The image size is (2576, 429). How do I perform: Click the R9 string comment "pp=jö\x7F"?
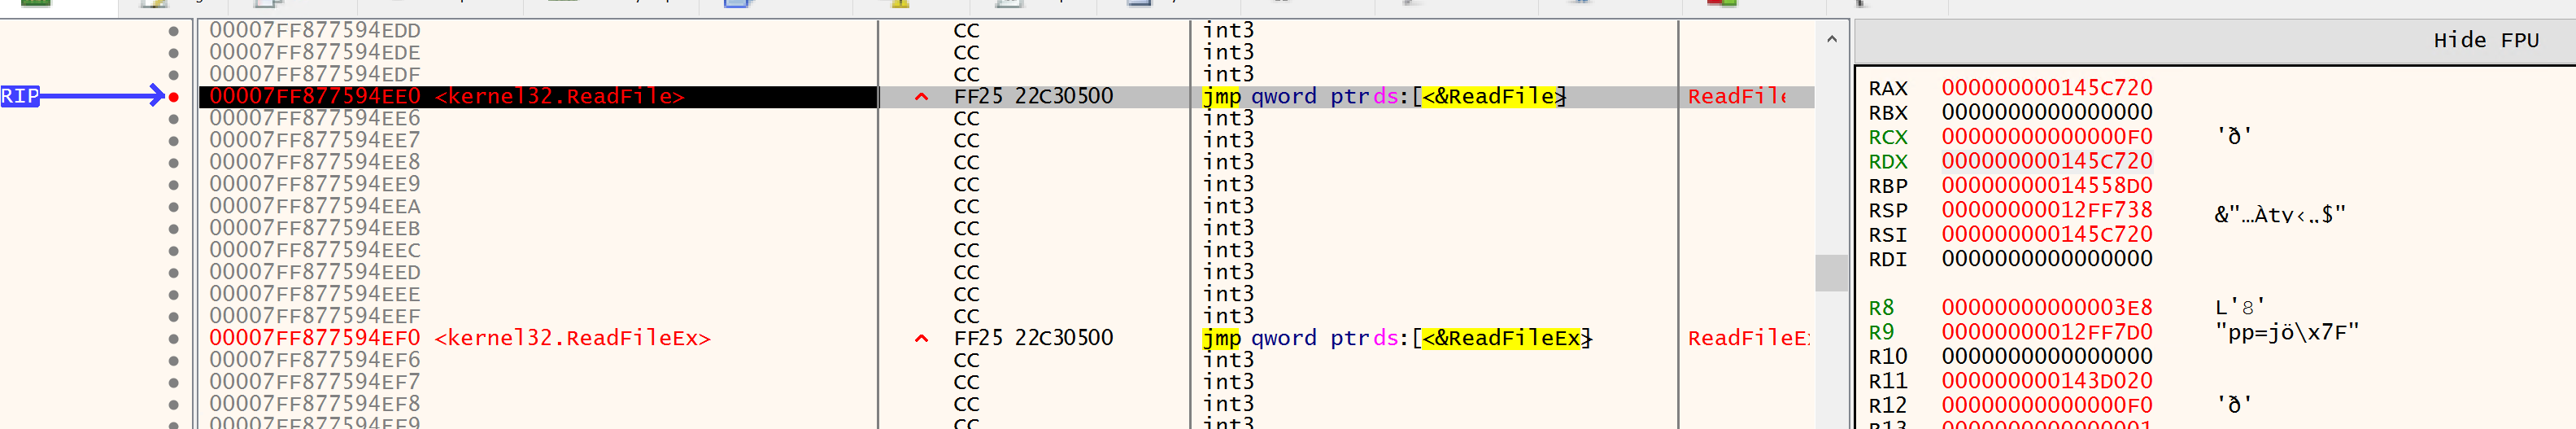coord(2287,332)
